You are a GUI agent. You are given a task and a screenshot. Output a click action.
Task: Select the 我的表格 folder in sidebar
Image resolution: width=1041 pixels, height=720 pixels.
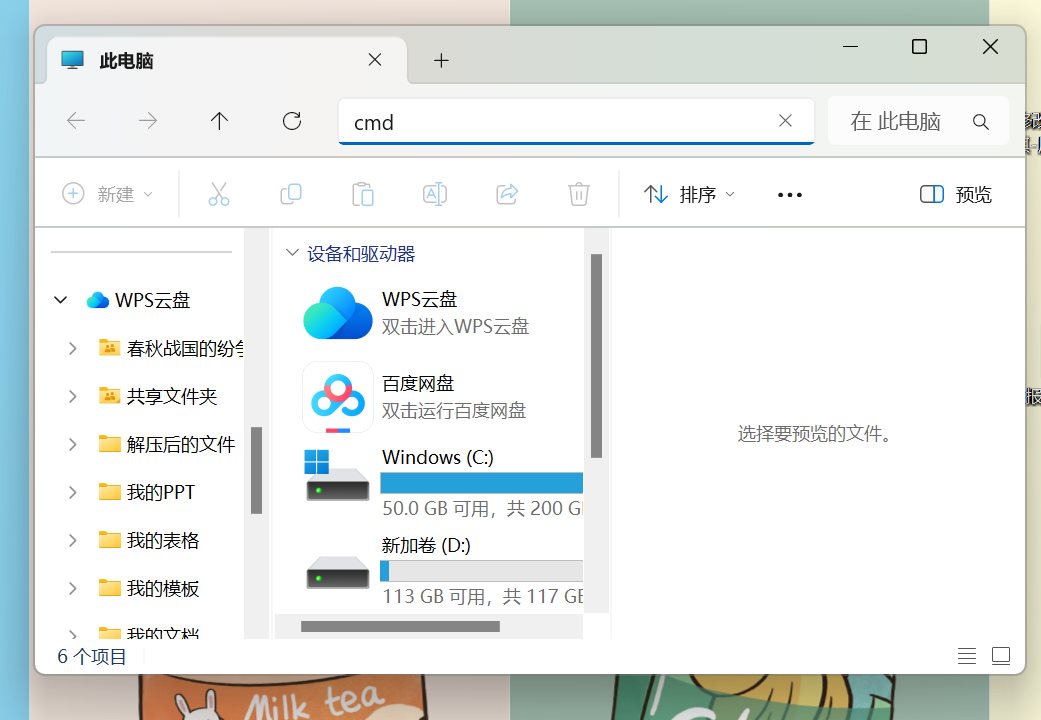tap(149, 541)
